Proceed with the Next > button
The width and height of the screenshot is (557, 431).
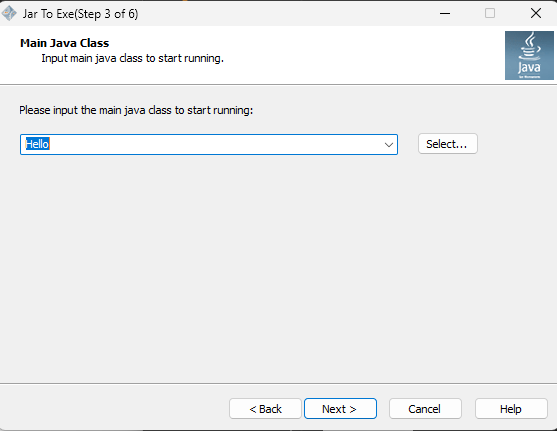[340, 409]
